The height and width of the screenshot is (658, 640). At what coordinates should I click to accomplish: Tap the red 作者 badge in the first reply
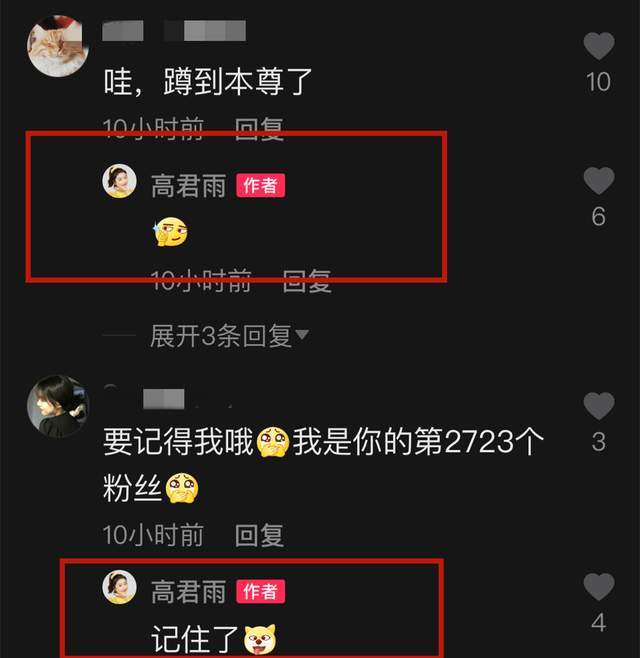click(261, 185)
